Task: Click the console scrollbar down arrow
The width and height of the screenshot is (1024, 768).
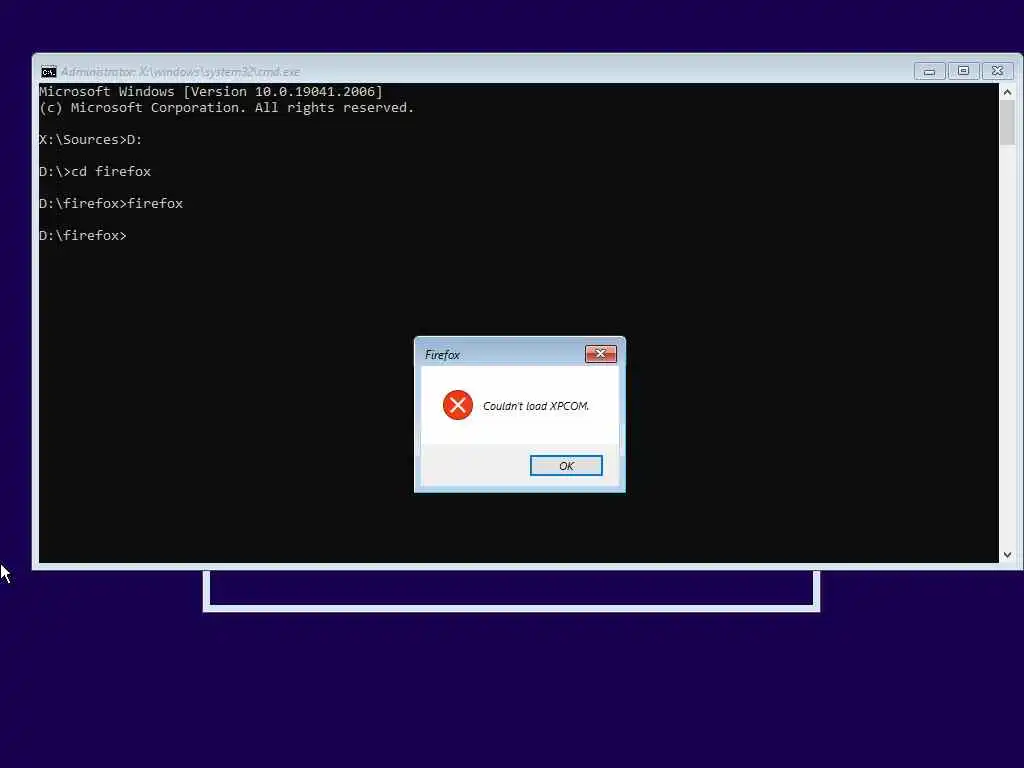Action: pos(1007,554)
